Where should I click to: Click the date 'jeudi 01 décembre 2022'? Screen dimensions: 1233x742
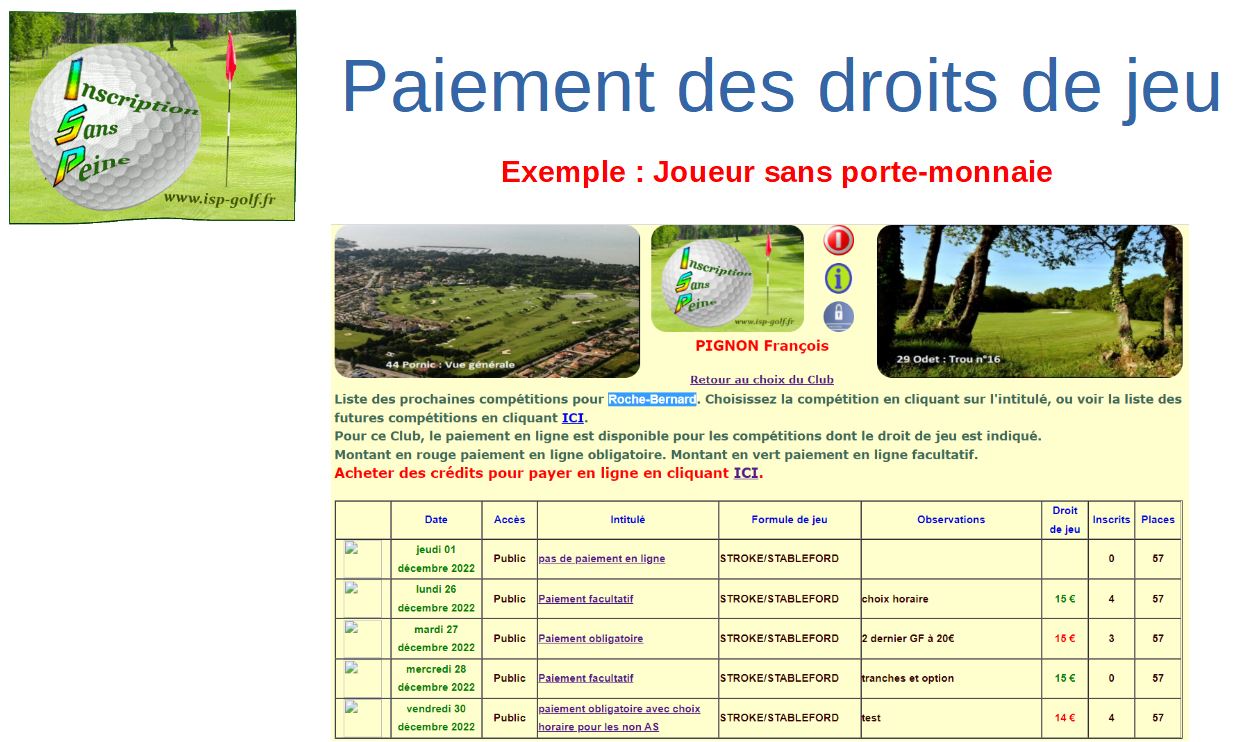pos(436,559)
